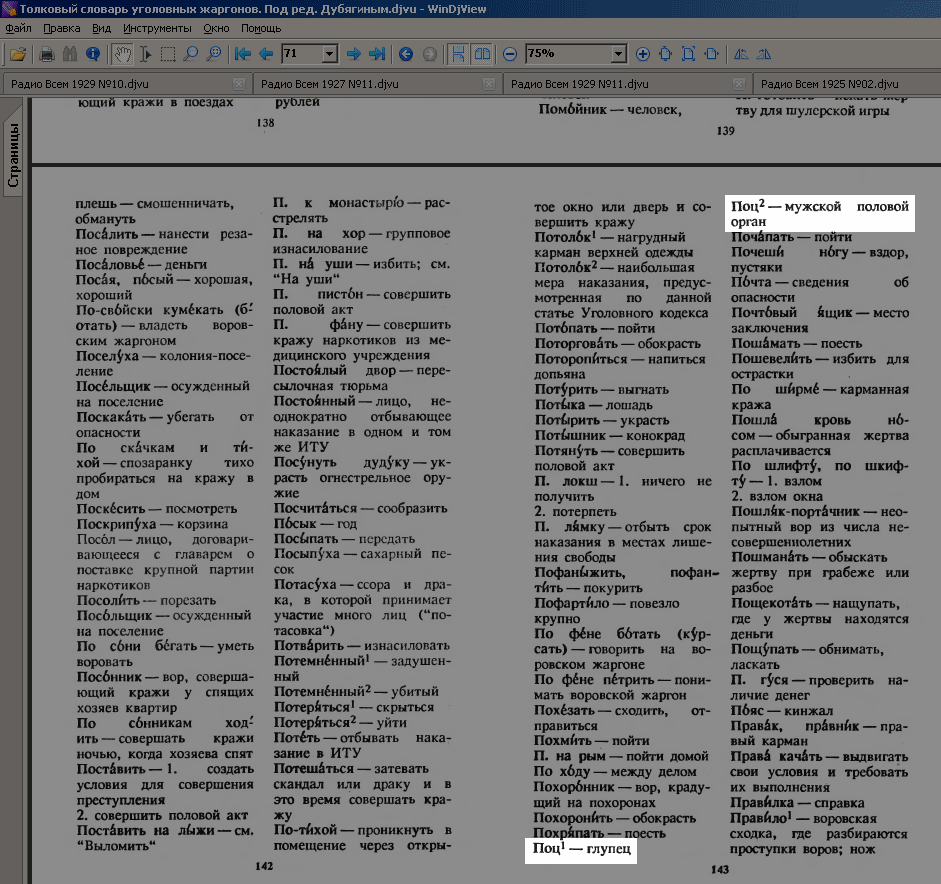Open the page number dropdown
941x884 pixels.
pos(329,54)
